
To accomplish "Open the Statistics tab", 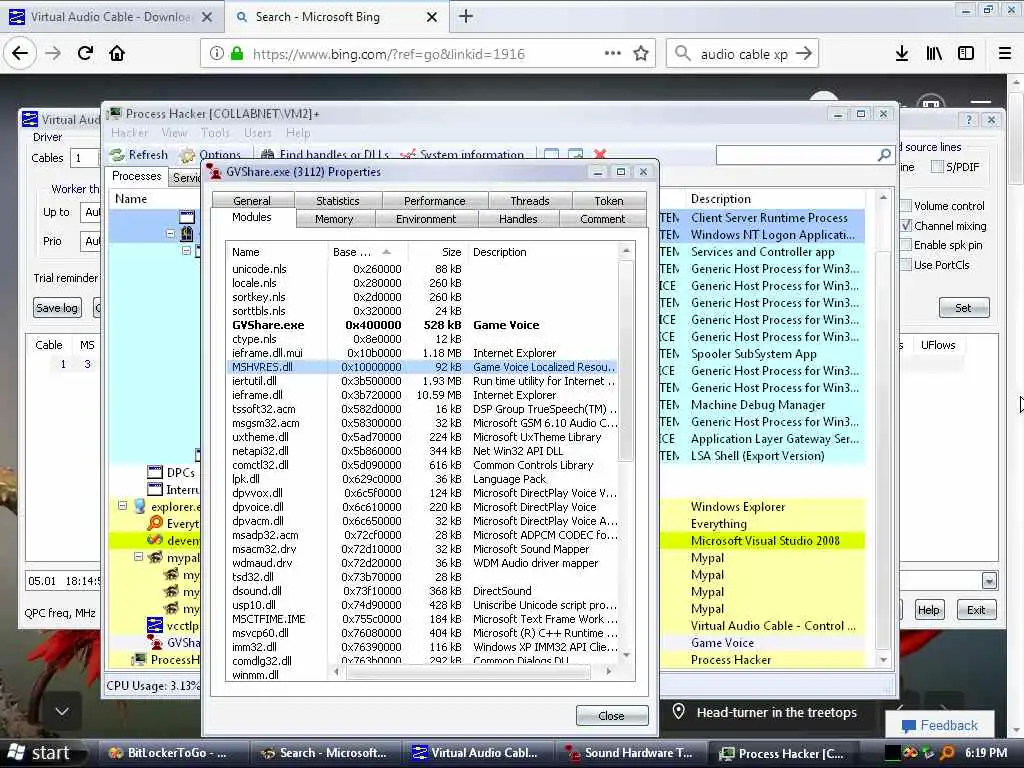I will pos(338,200).
